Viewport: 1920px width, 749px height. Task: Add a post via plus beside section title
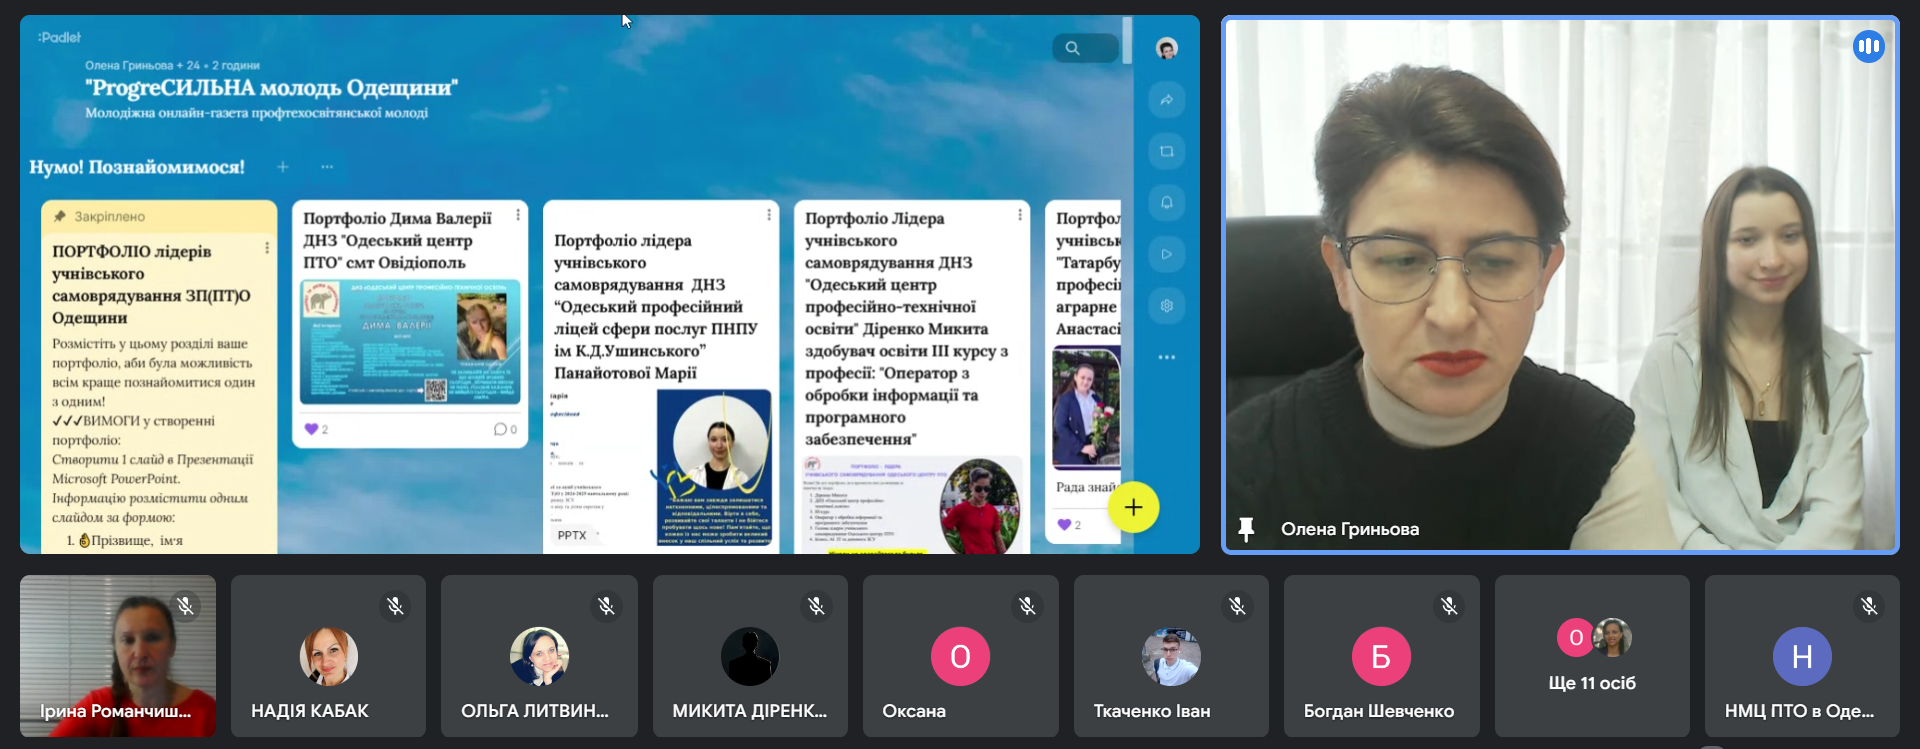(283, 167)
